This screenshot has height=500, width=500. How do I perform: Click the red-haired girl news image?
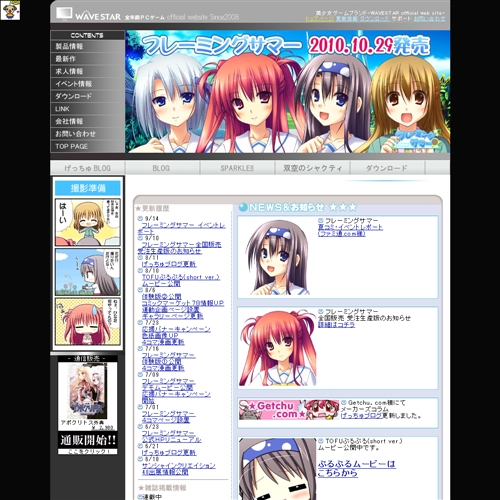point(278,348)
